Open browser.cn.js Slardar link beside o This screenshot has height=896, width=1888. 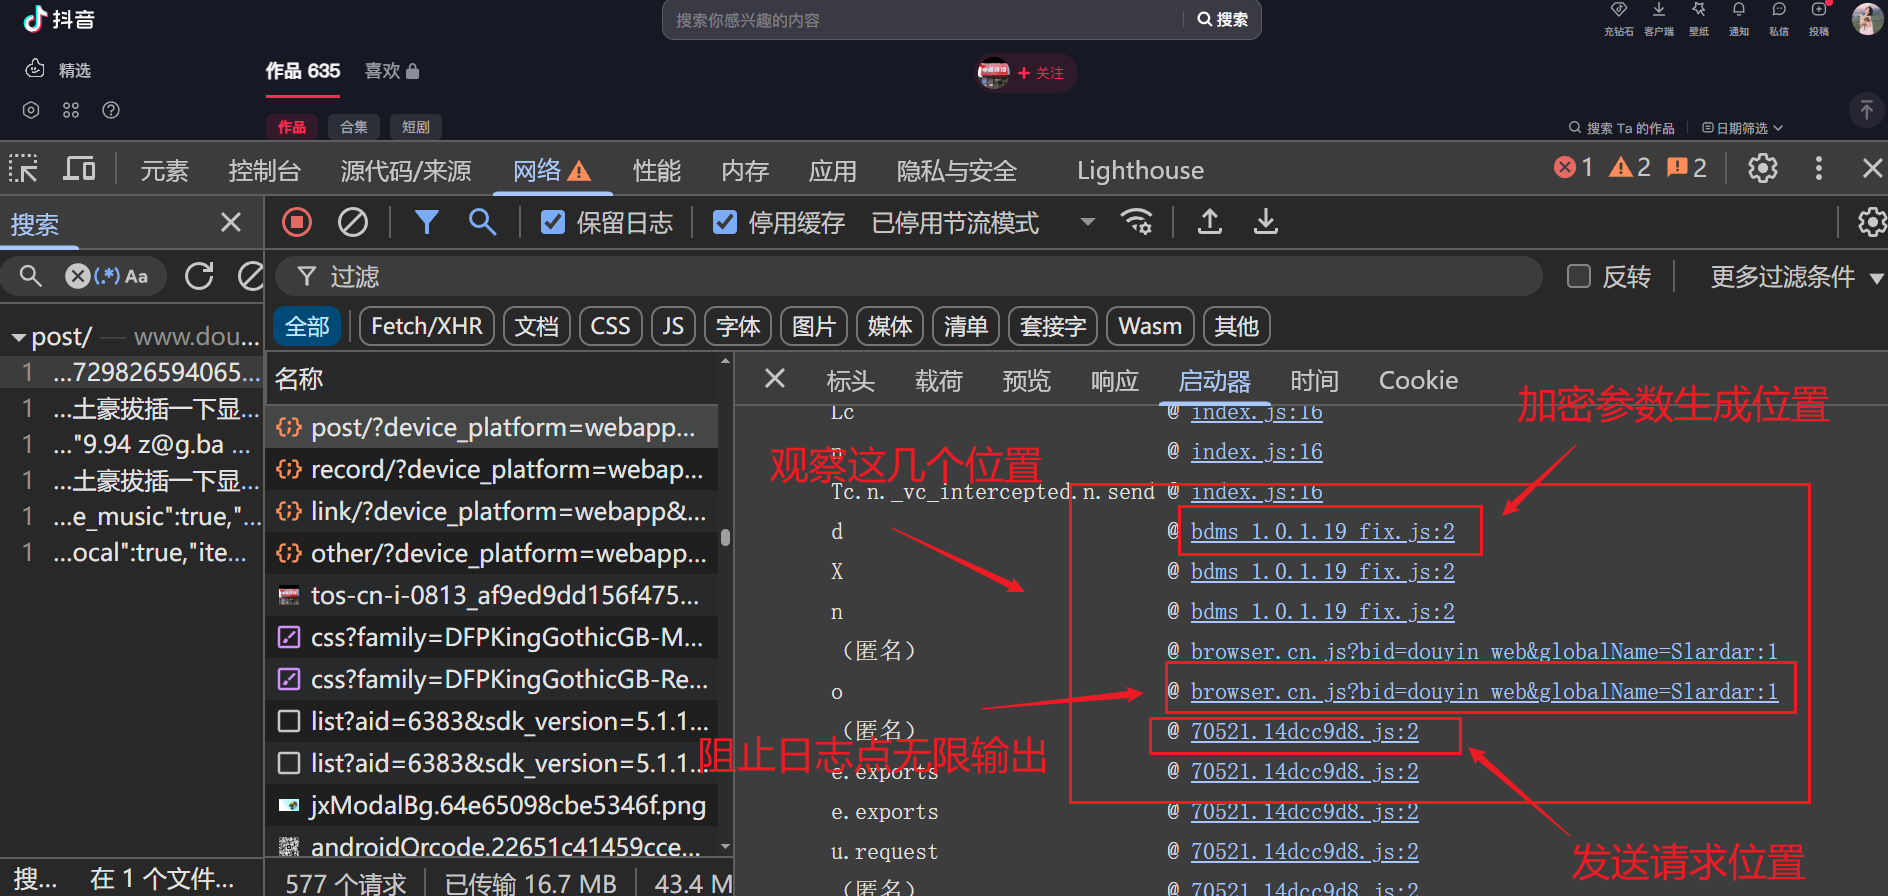(x=1484, y=691)
